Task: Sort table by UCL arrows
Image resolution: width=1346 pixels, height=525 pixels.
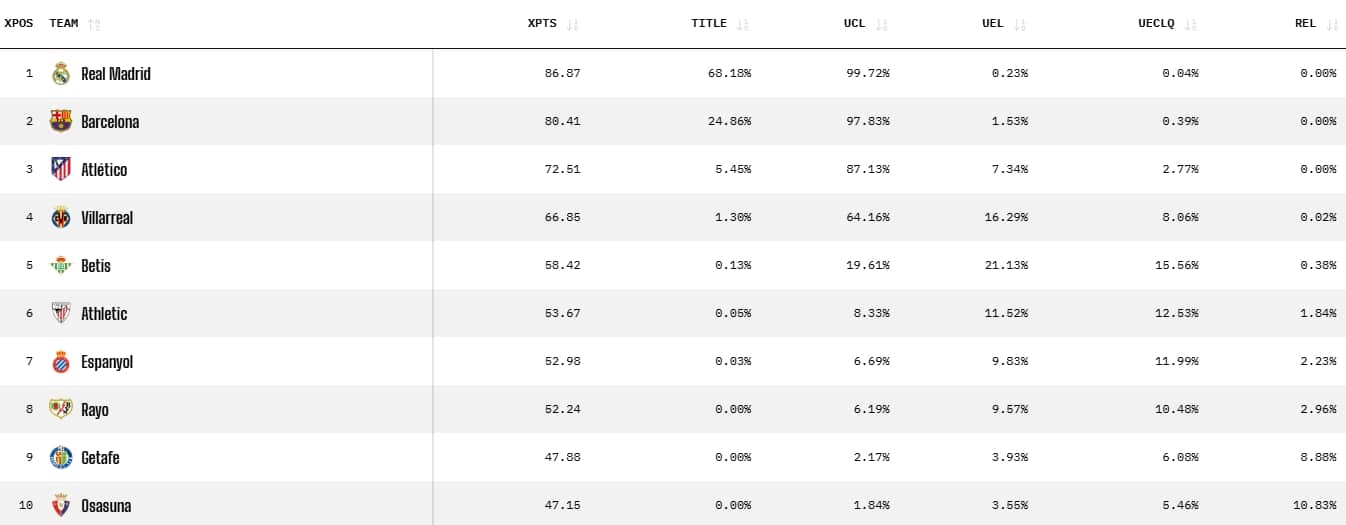Action: coord(882,24)
